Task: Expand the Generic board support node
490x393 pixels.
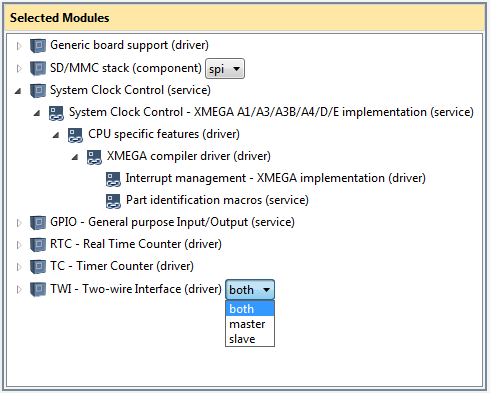Action: pos(19,46)
